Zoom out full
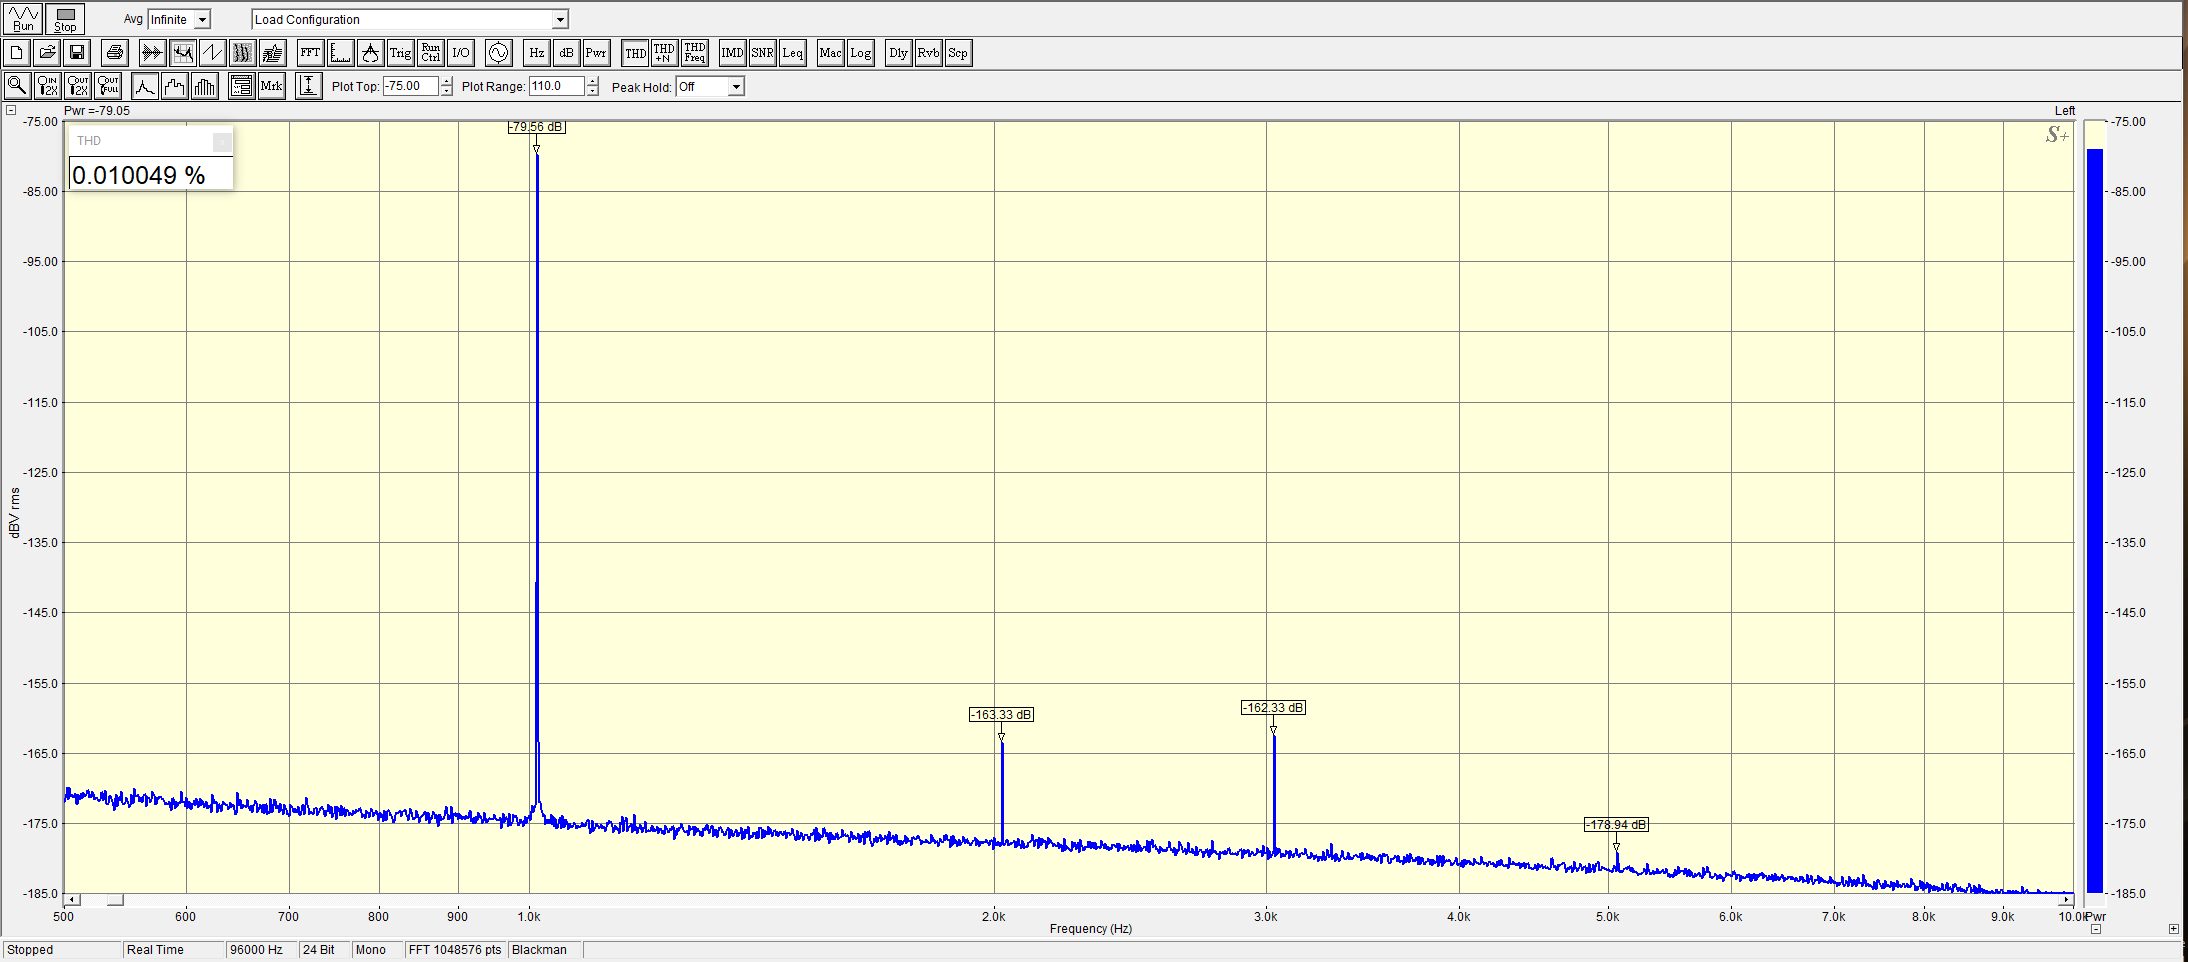 click(x=107, y=86)
